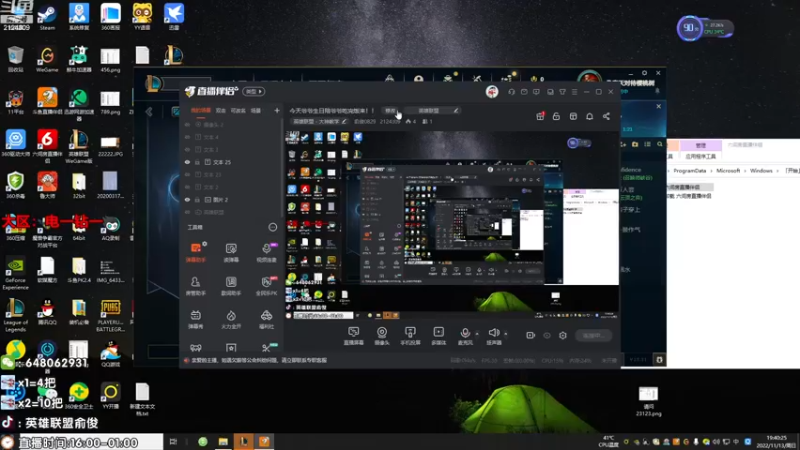
Task: Add a 直播屏幕 screen capture source
Action: click(x=354, y=336)
